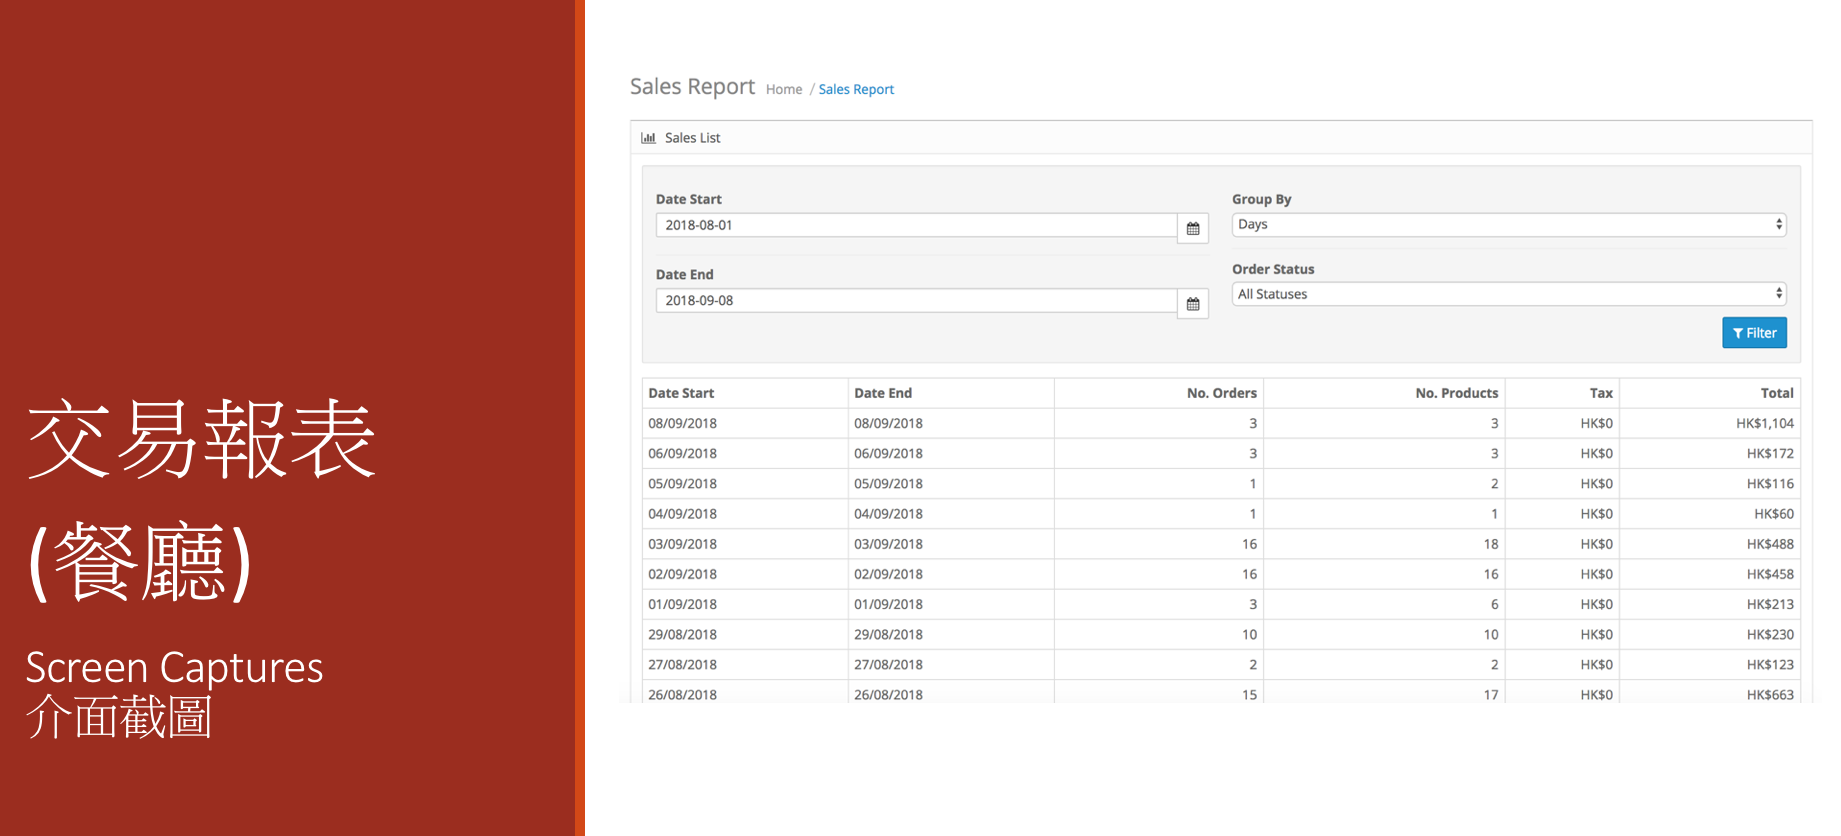Click the No. Products column header
1841x836 pixels.
1457,393
